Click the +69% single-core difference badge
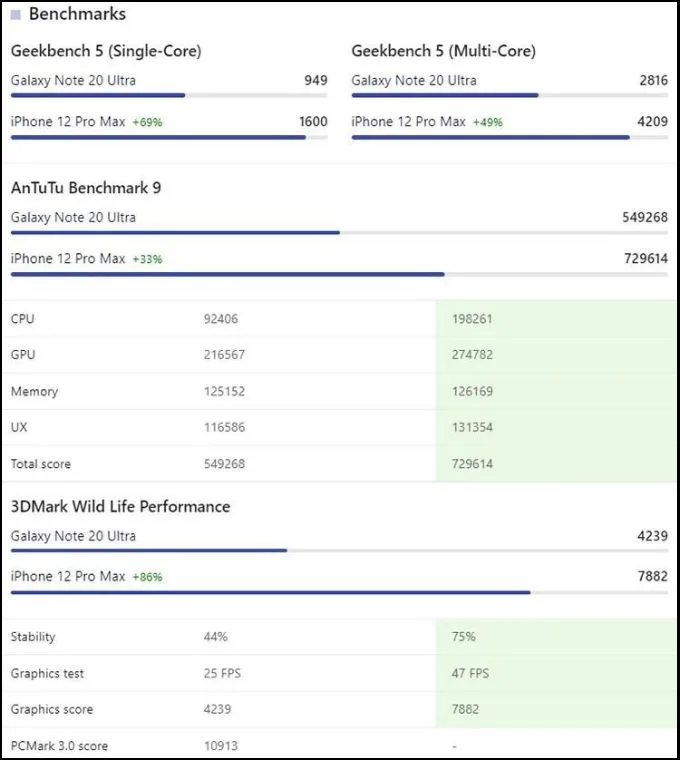Screen dimensions: 680x760 point(147,122)
